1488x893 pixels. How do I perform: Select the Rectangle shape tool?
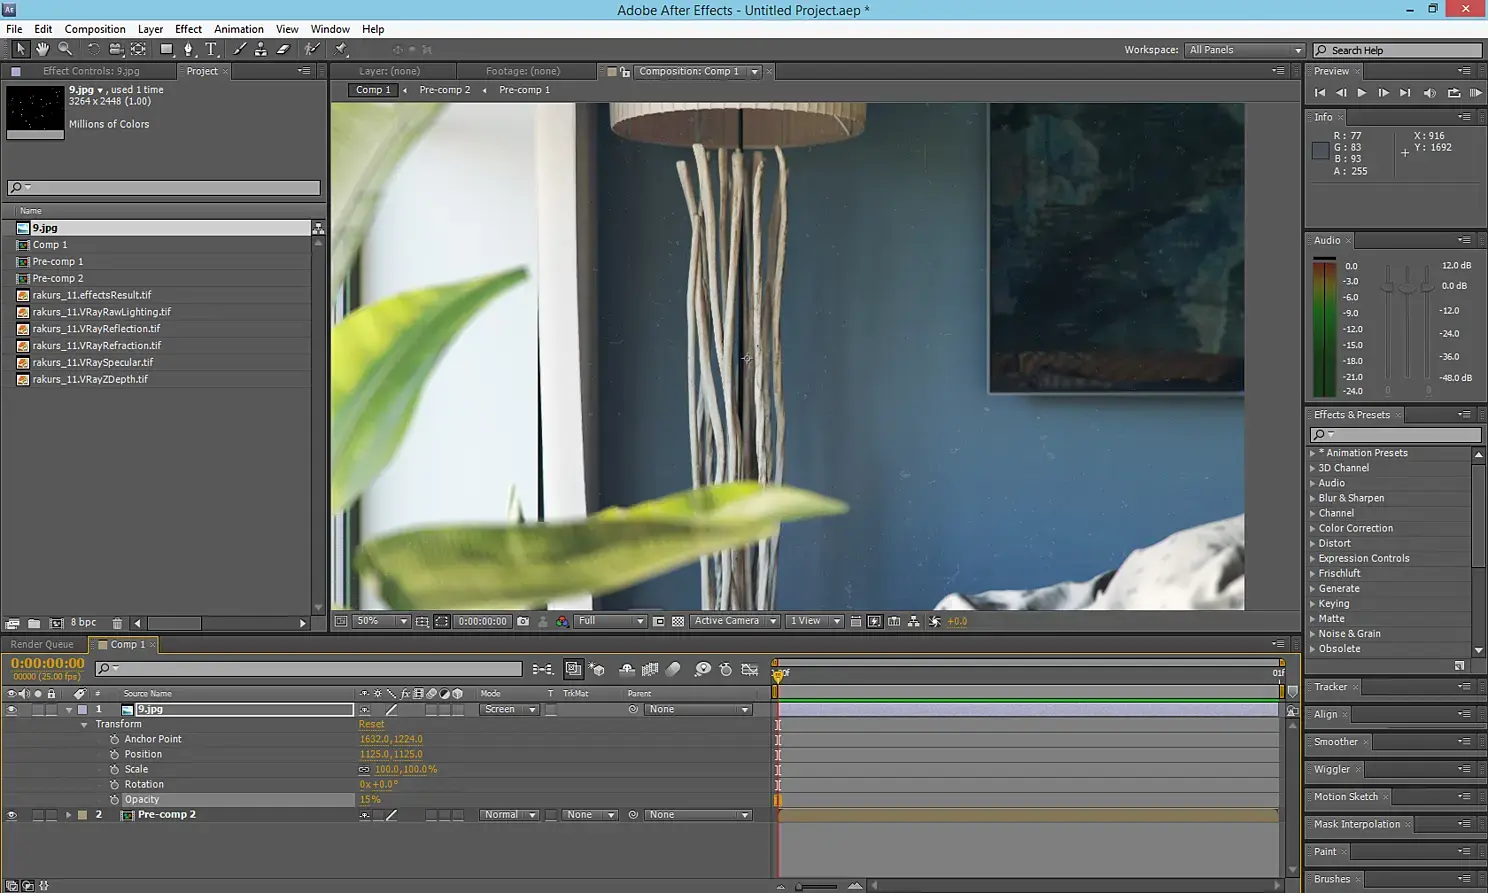[x=166, y=49]
